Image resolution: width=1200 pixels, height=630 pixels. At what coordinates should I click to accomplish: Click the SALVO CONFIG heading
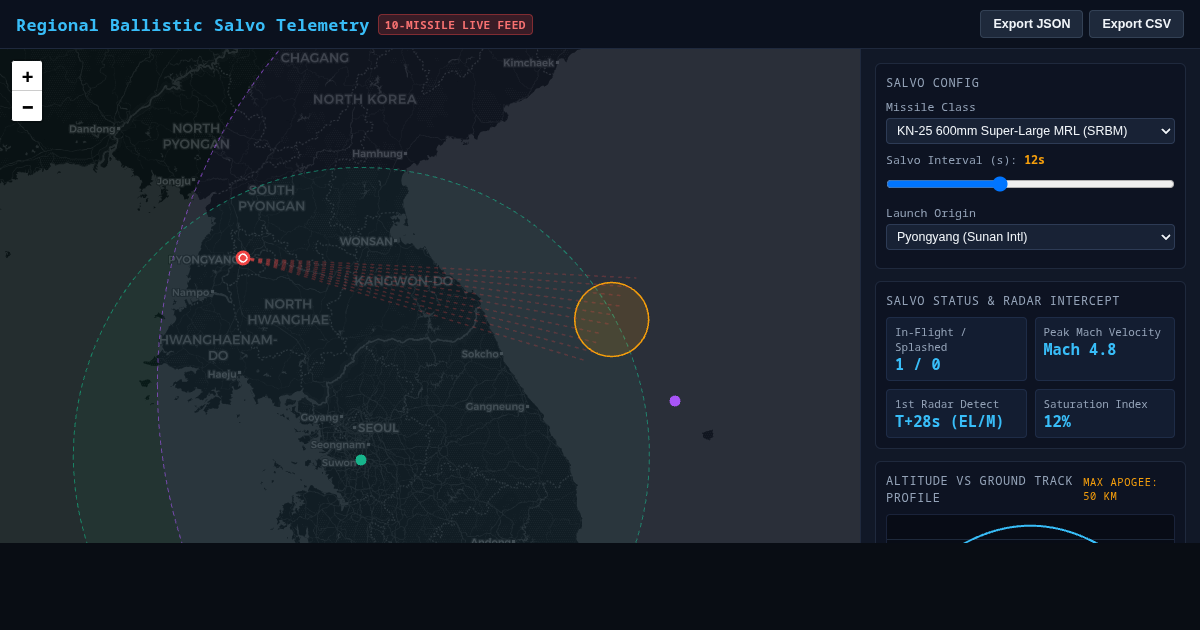(933, 83)
